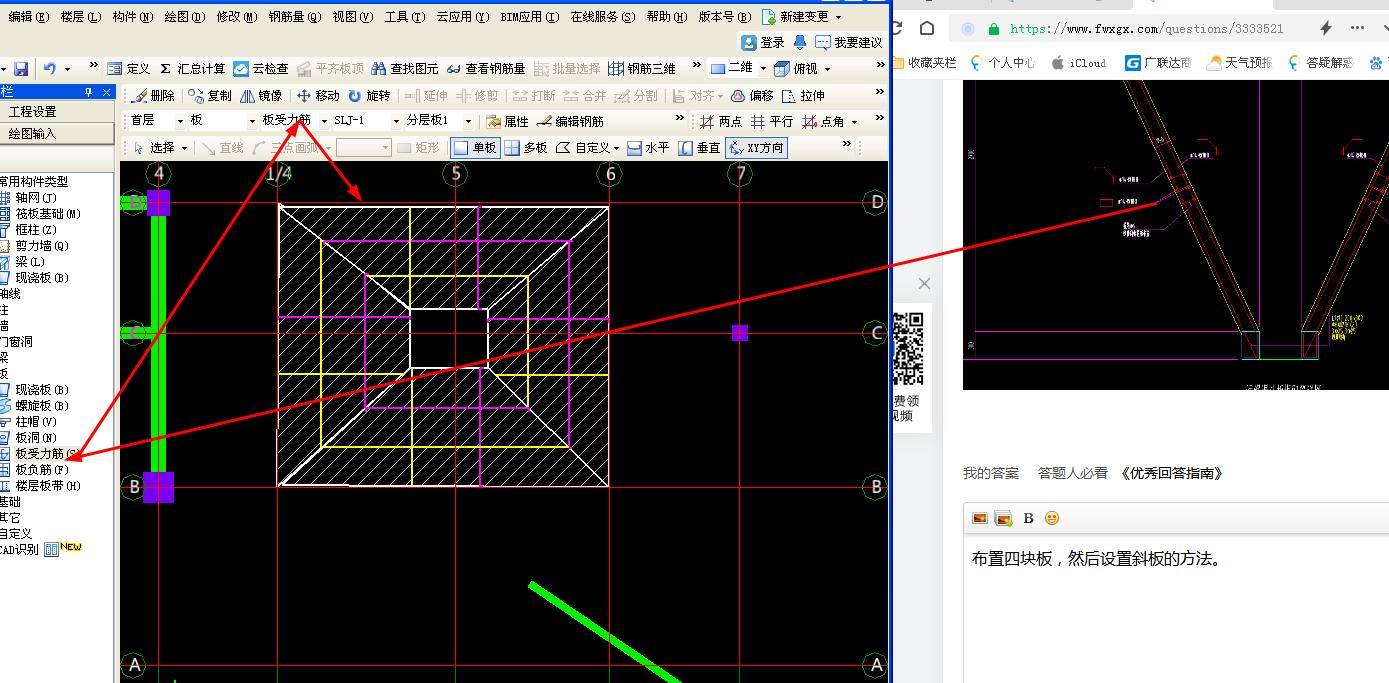Open 属性 properties panel
The height and width of the screenshot is (683, 1389).
[x=507, y=121]
